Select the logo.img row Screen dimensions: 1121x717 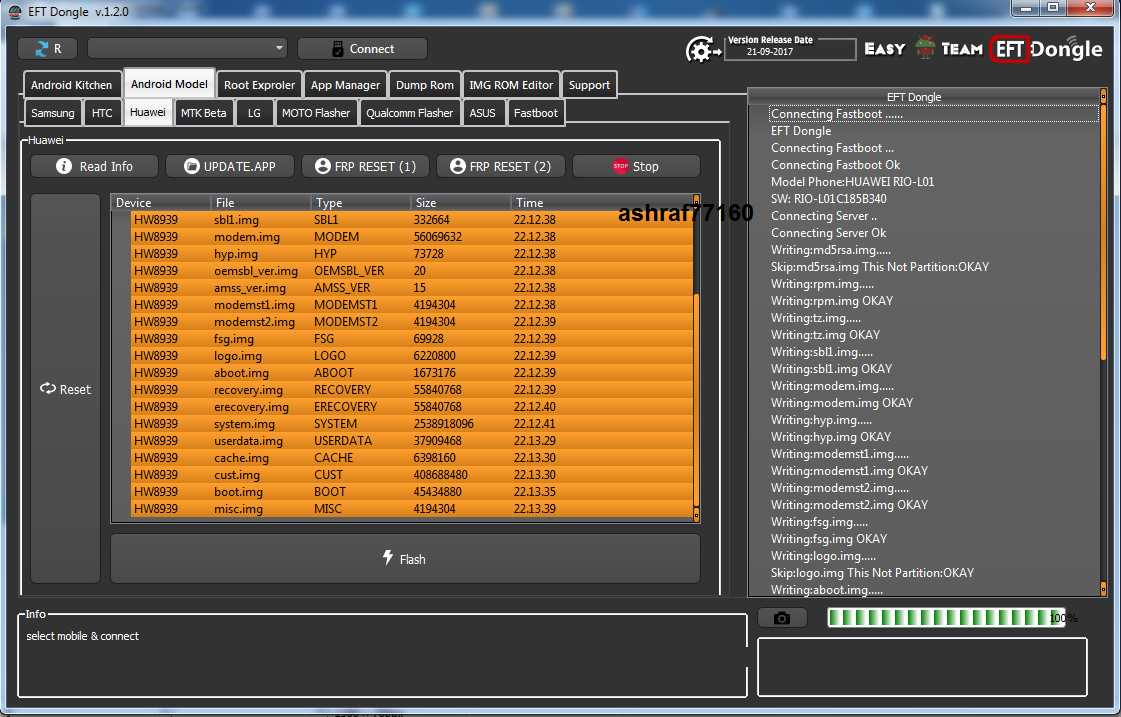[412, 356]
